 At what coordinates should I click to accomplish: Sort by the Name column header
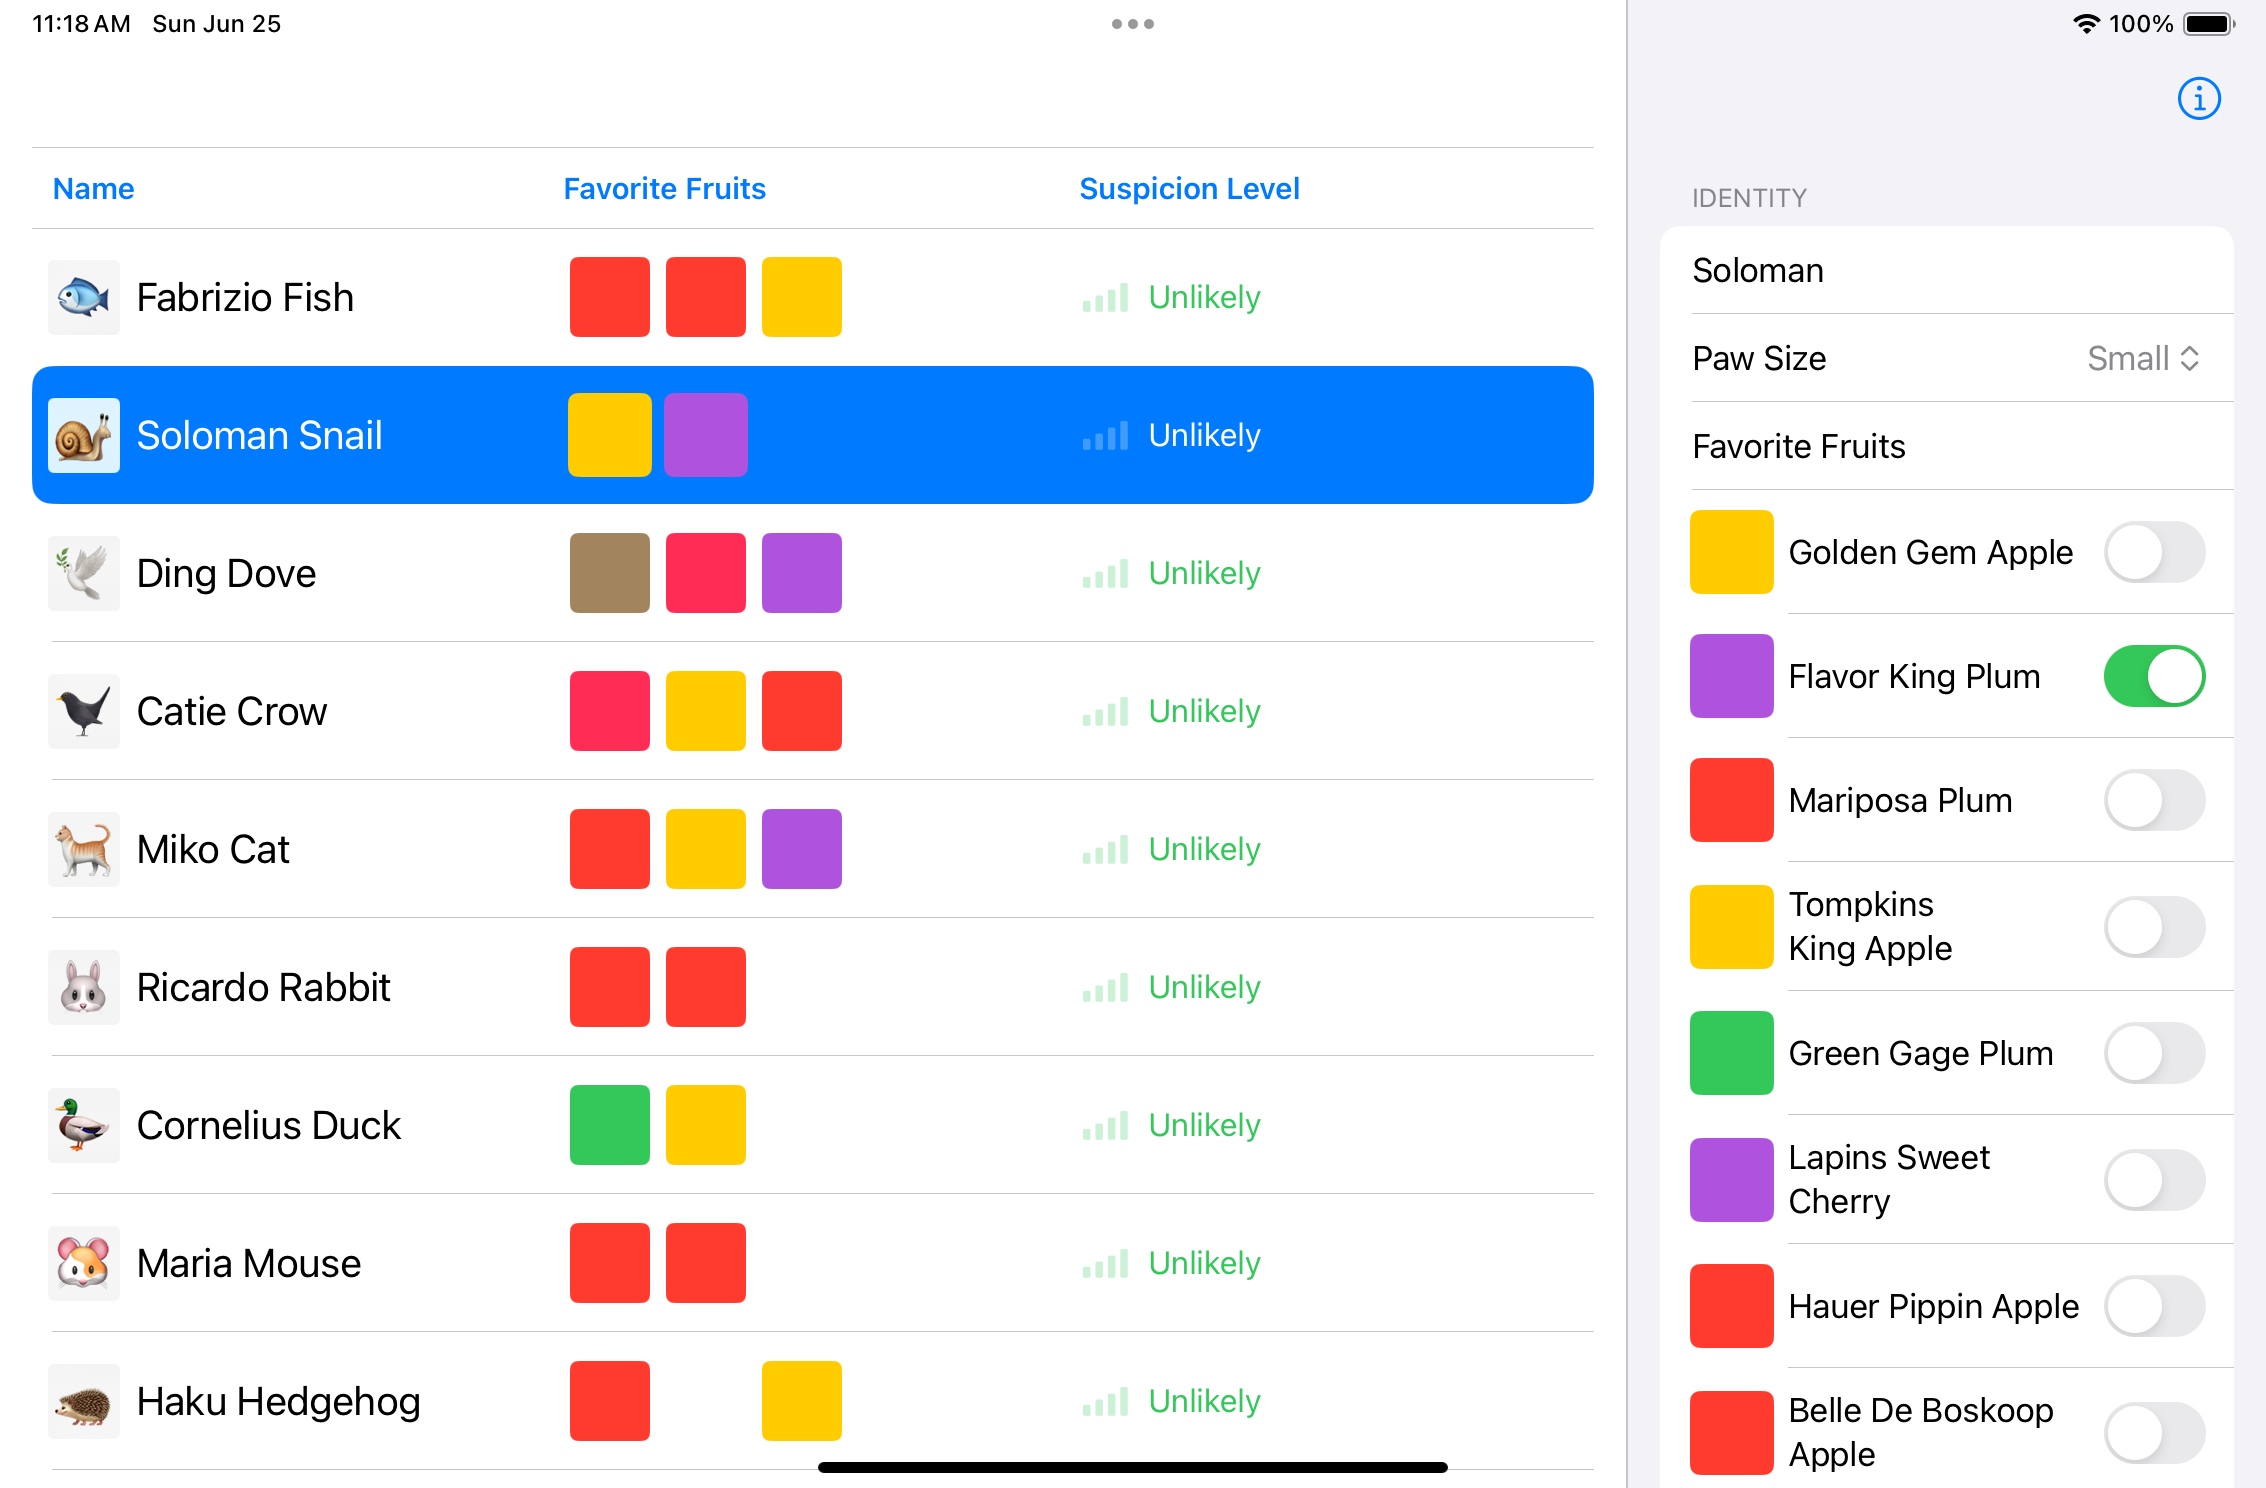point(93,189)
